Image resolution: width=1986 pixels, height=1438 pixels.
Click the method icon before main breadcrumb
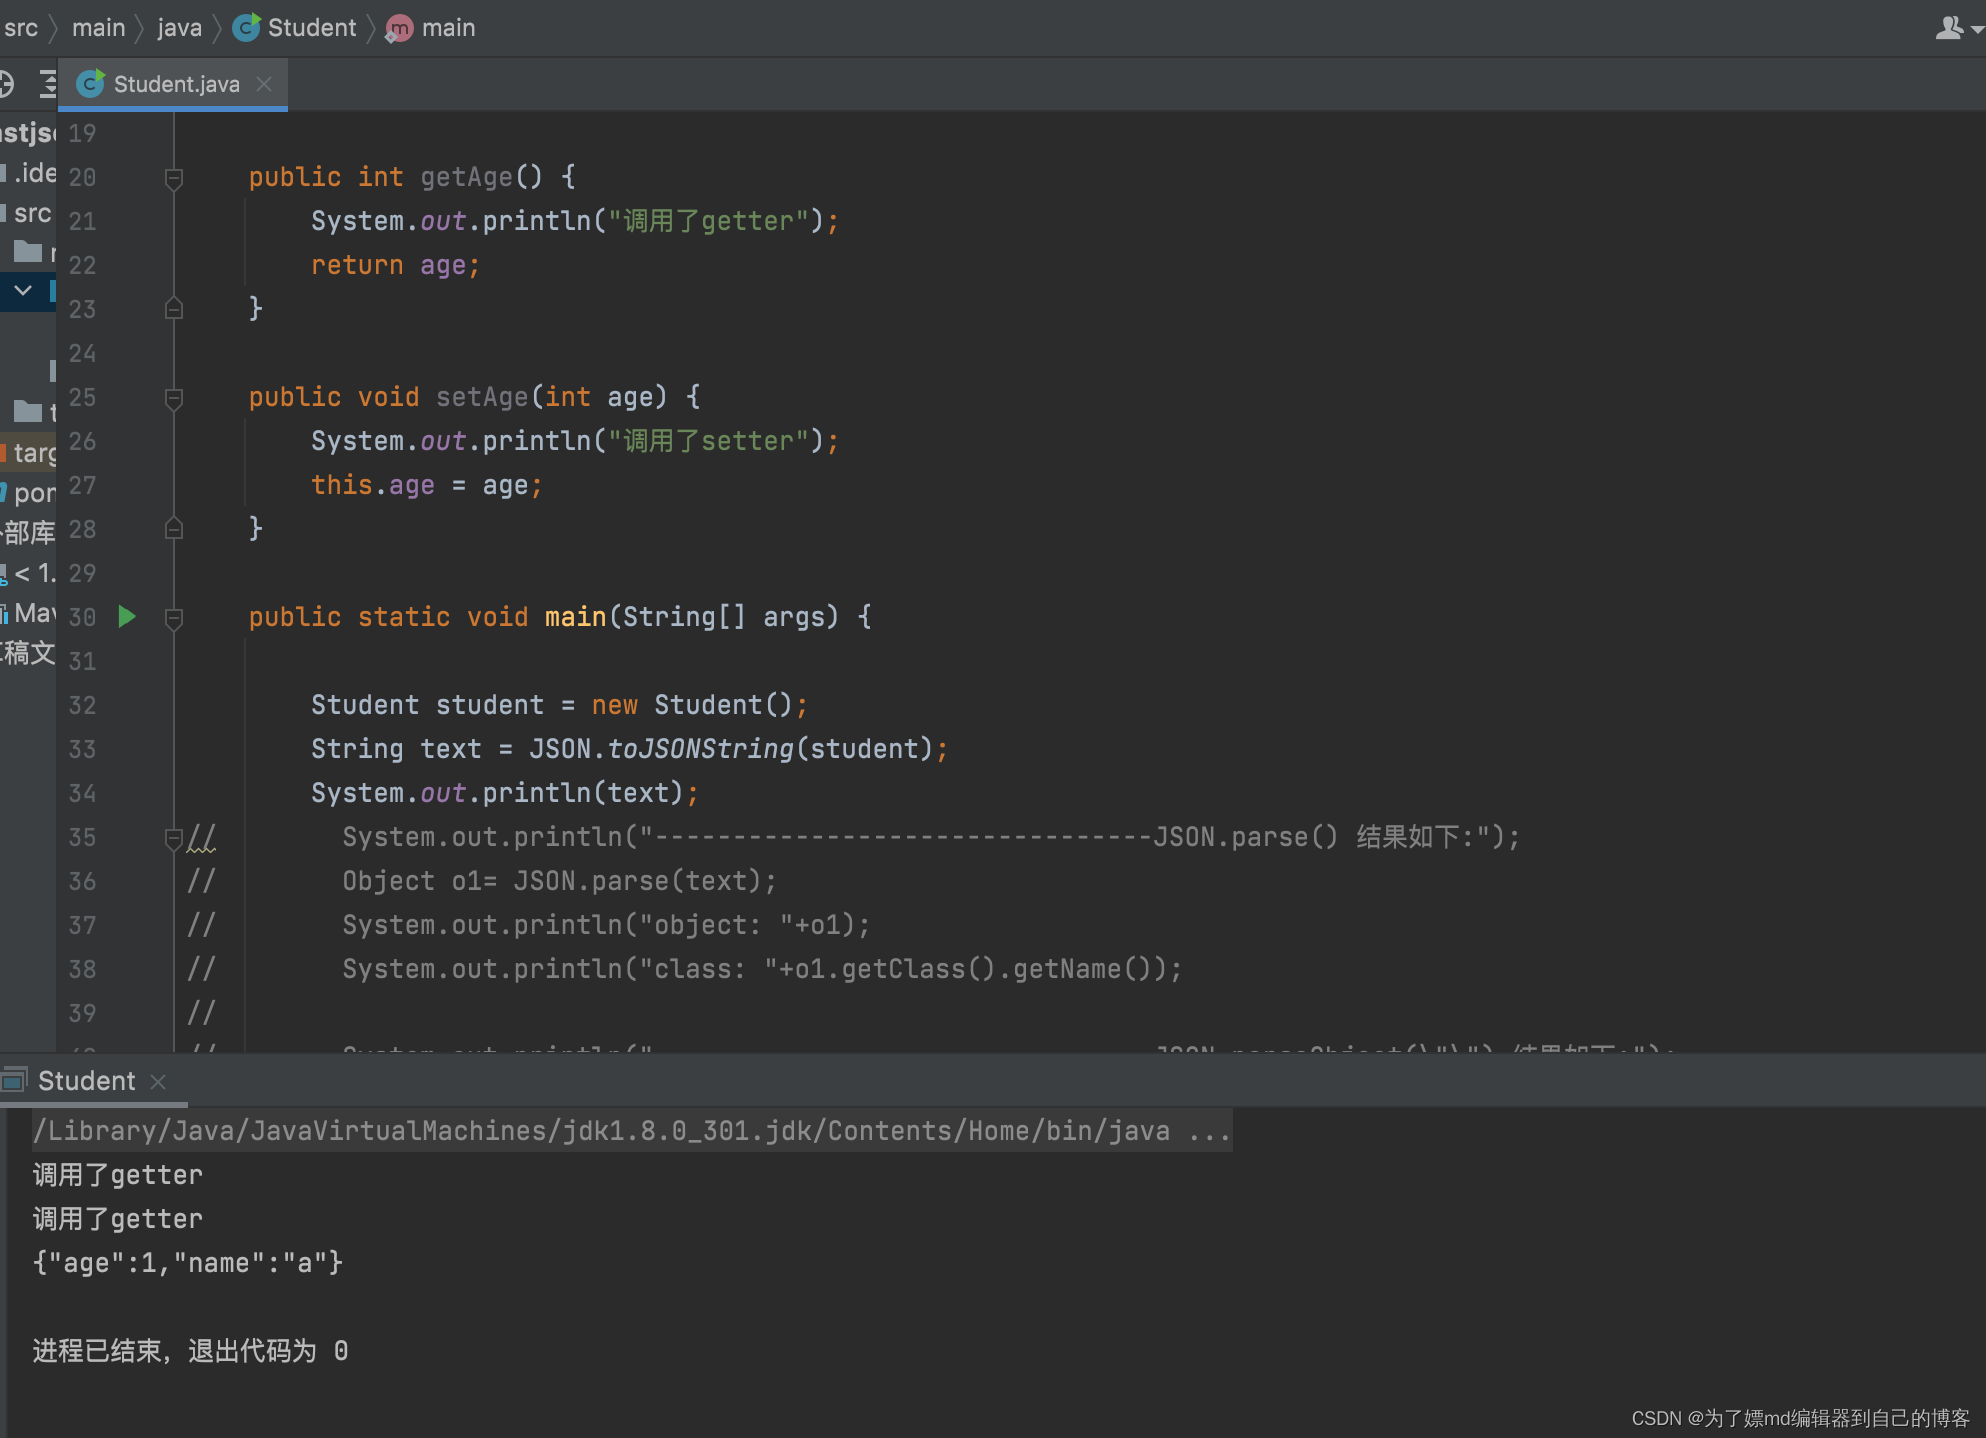pos(399,28)
